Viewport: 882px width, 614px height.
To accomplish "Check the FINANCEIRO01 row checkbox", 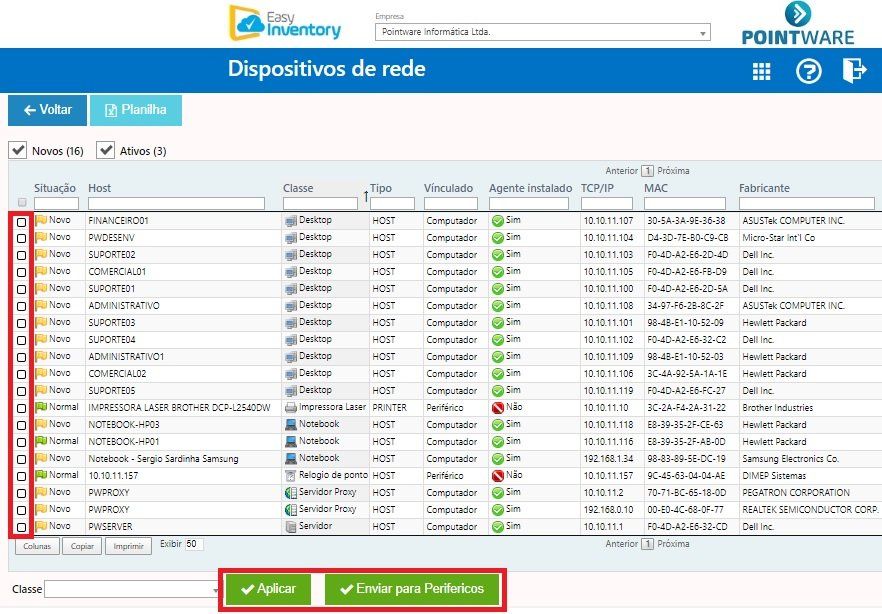I will 21,222.
